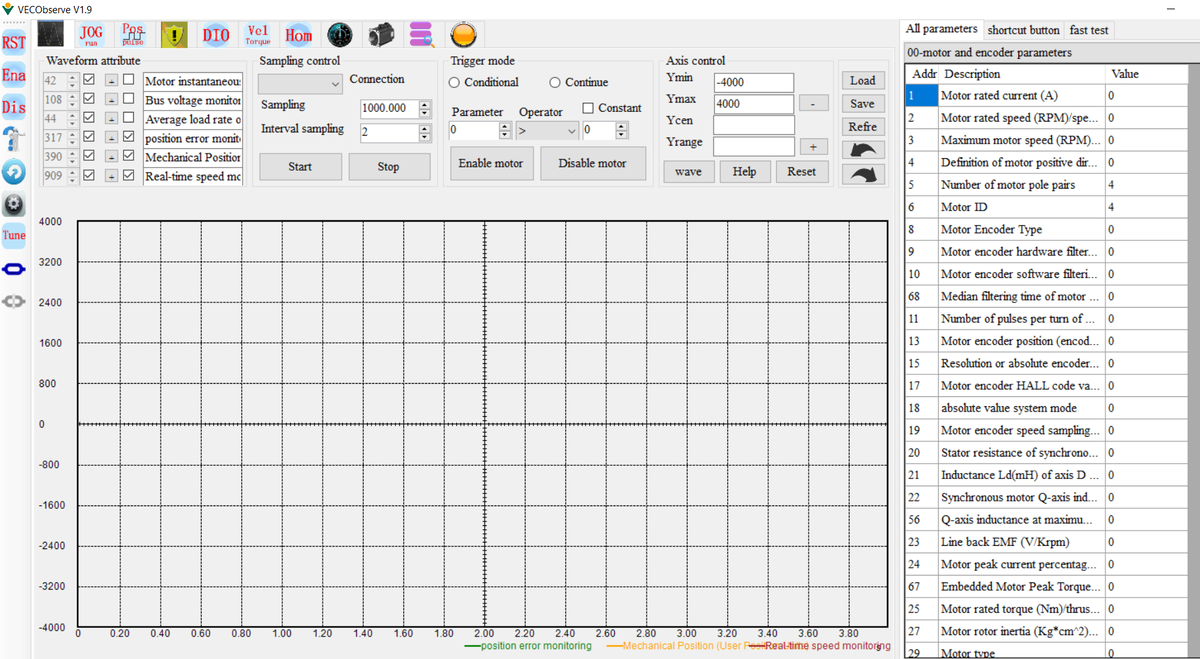Enable the Constant checkbox

point(588,108)
